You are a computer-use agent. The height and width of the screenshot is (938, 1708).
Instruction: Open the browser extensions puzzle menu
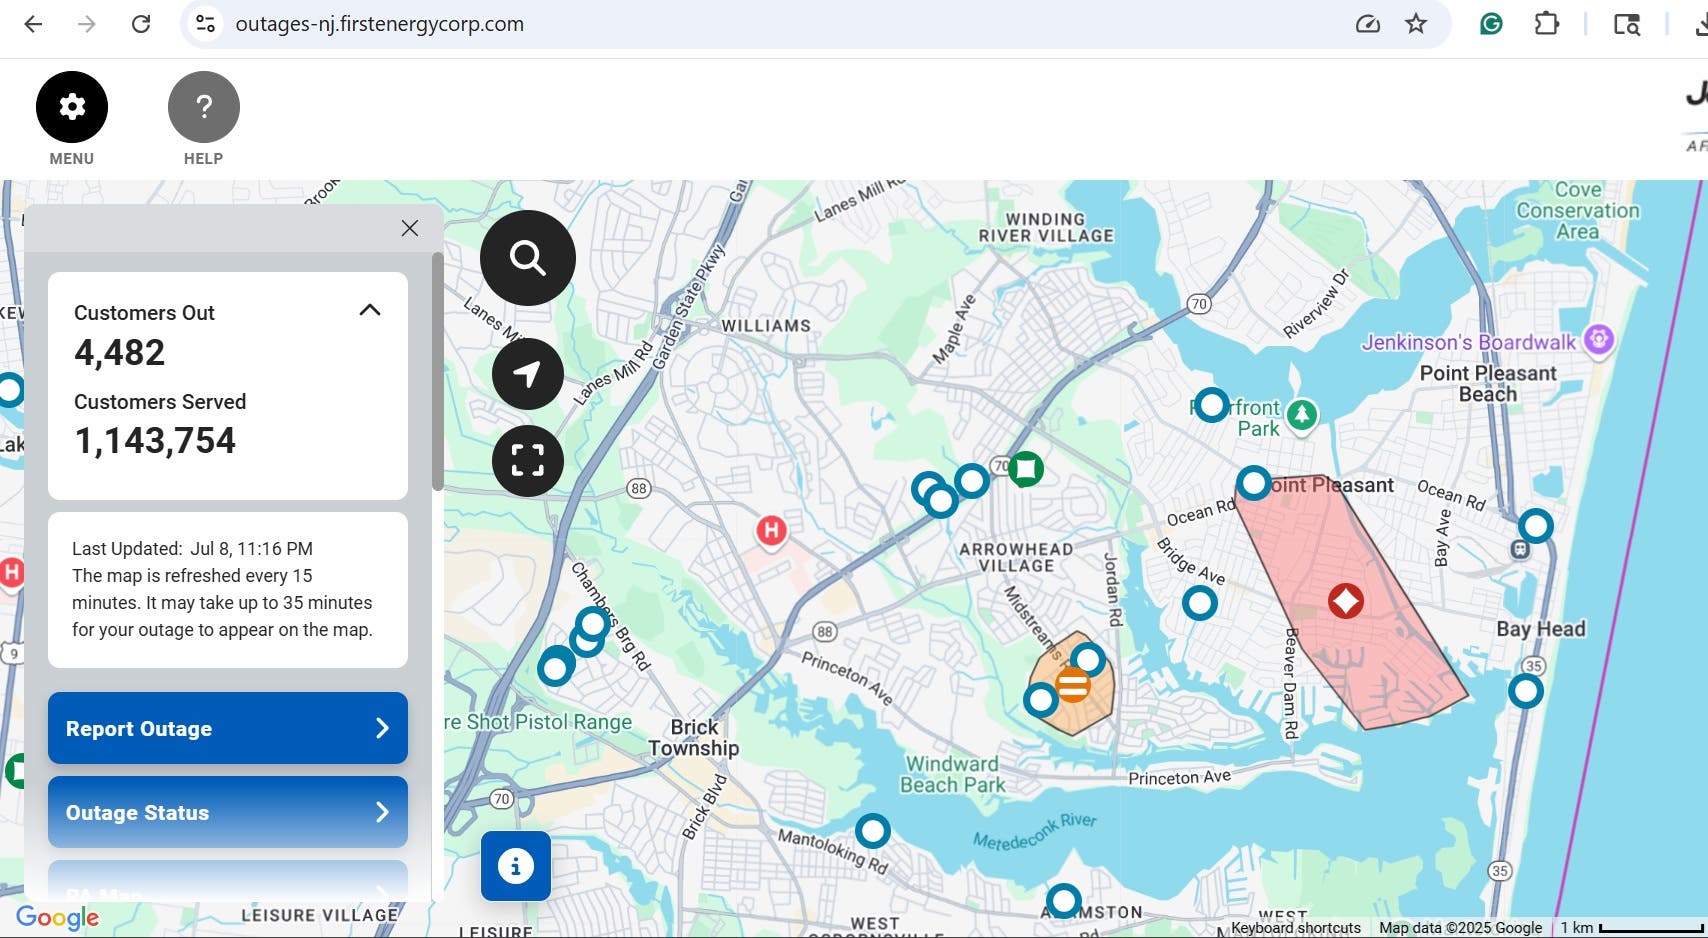coord(1547,24)
